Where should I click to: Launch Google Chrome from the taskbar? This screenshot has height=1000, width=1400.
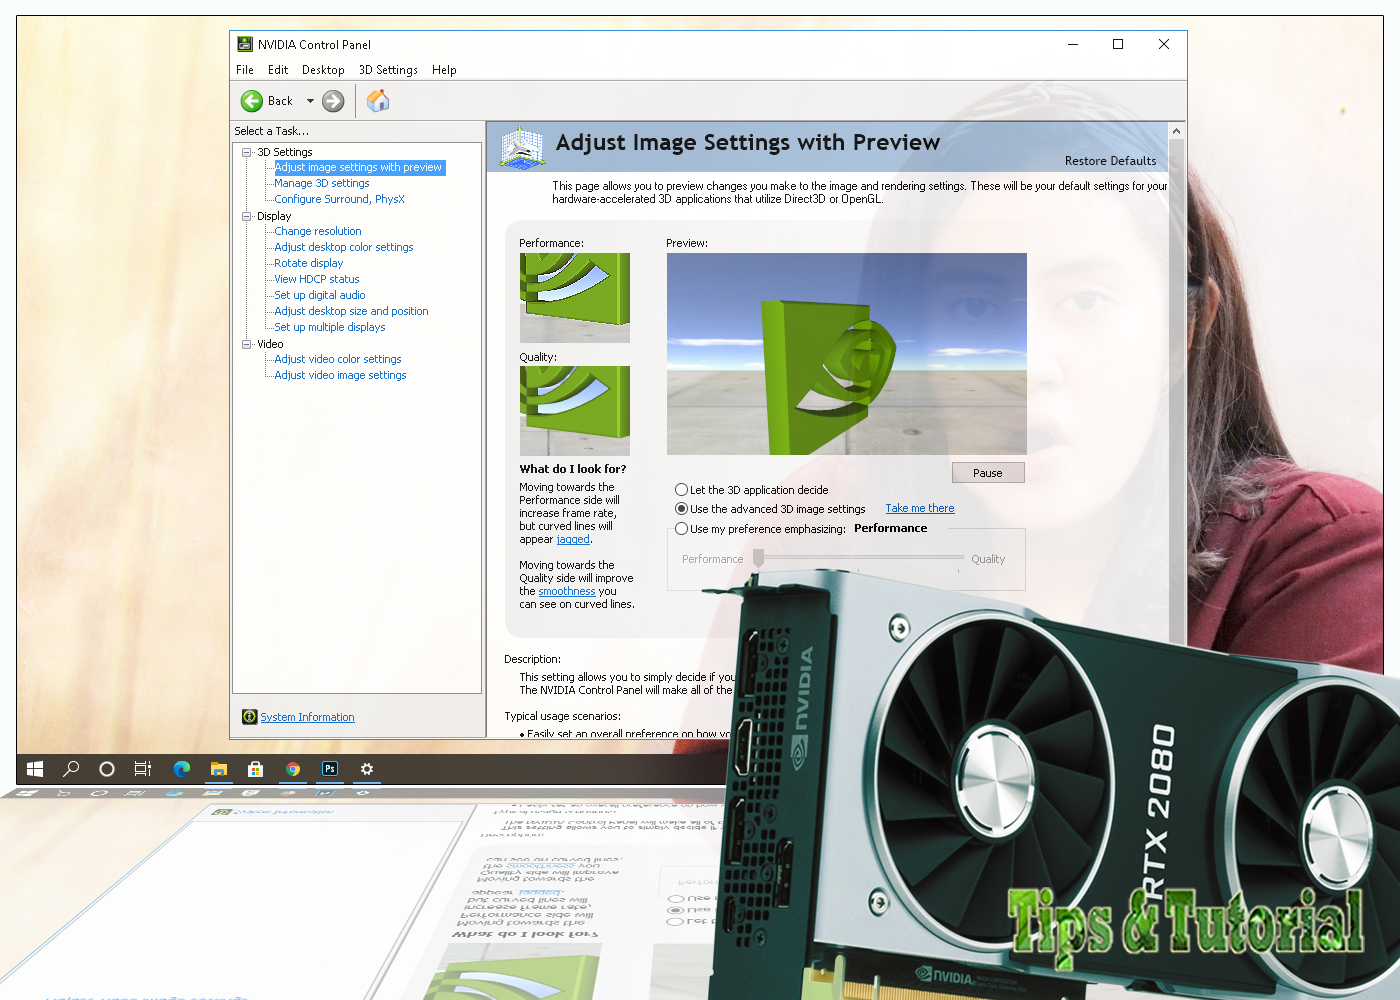[293, 769]
